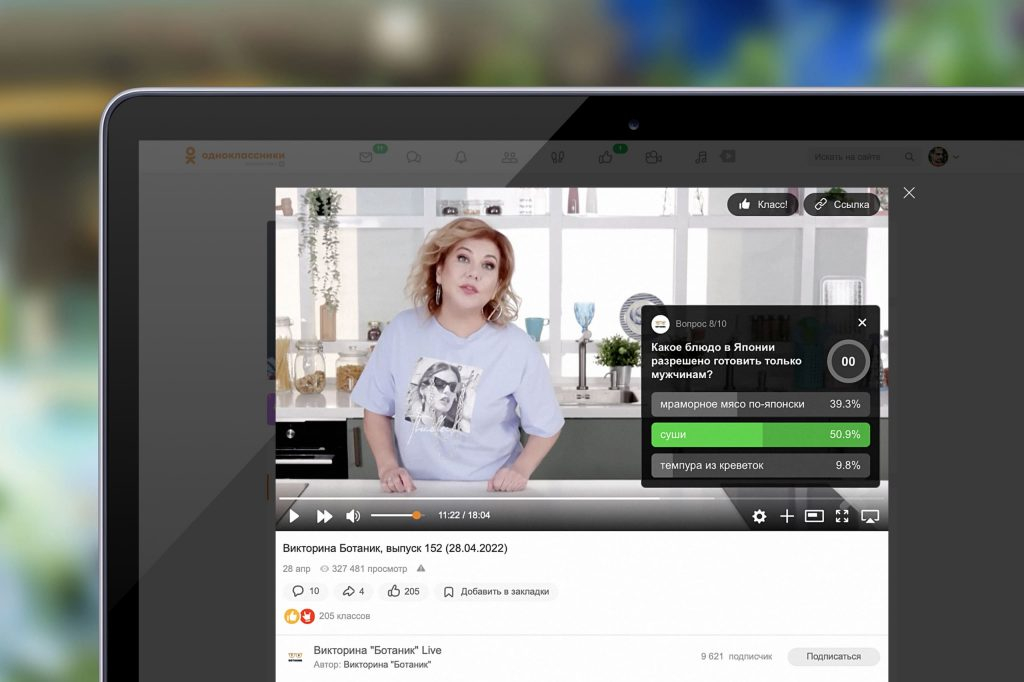Click the quiz channel logo near 'Вопрос 8/10'

click(661, 323)
